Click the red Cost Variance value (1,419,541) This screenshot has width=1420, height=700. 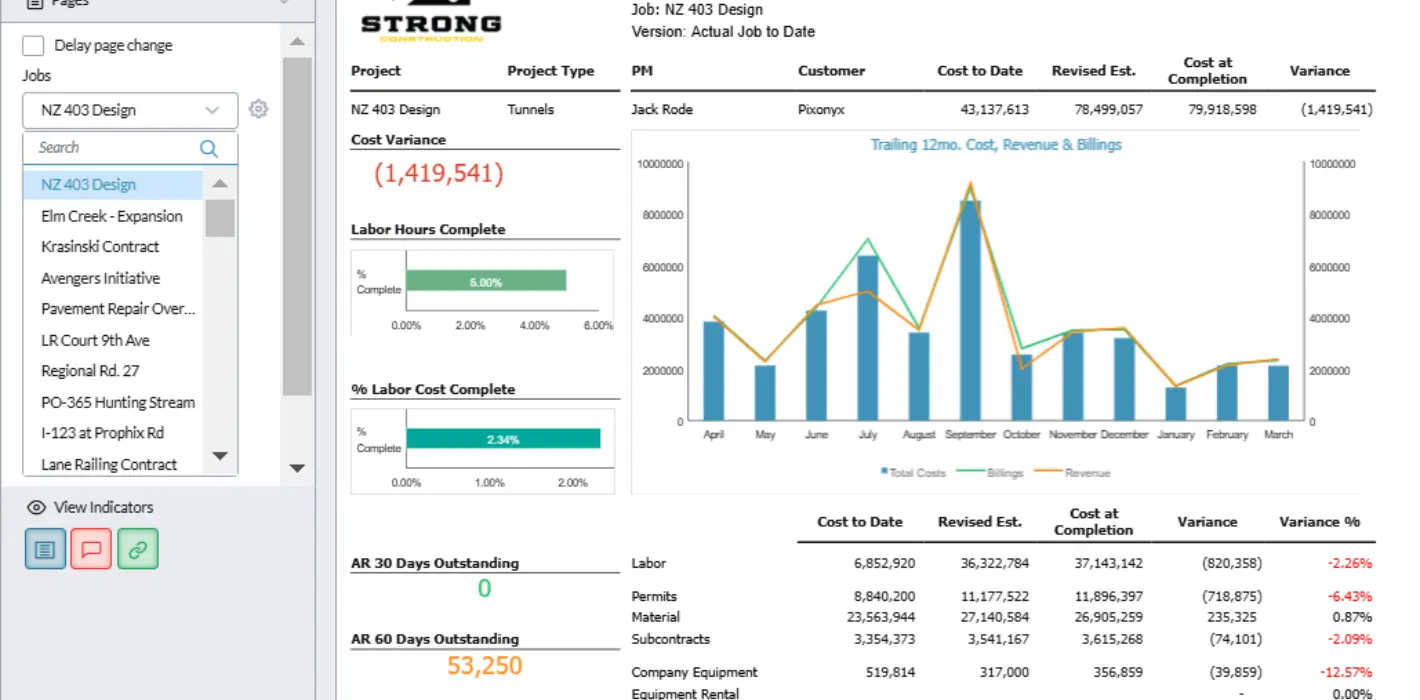(439, 174)
